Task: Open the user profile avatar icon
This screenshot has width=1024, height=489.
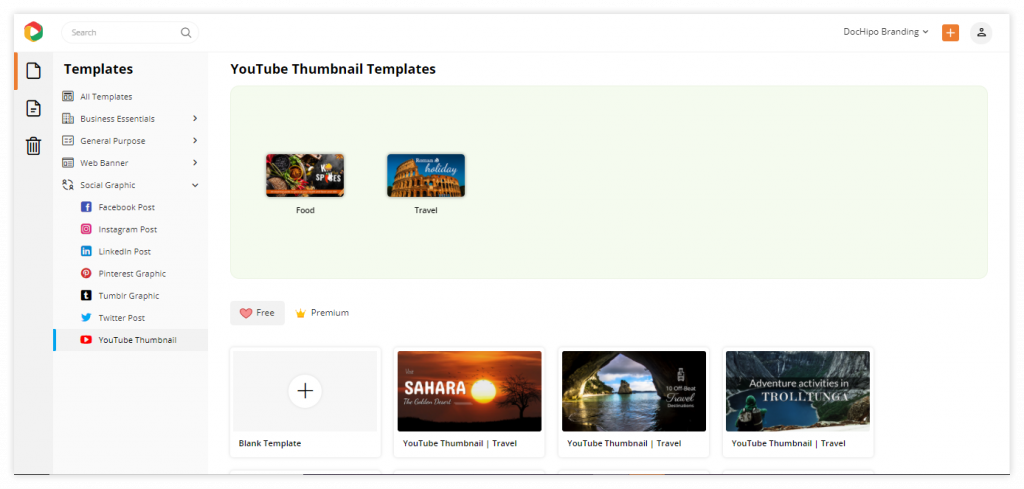Action: click(x=981, y=33)
